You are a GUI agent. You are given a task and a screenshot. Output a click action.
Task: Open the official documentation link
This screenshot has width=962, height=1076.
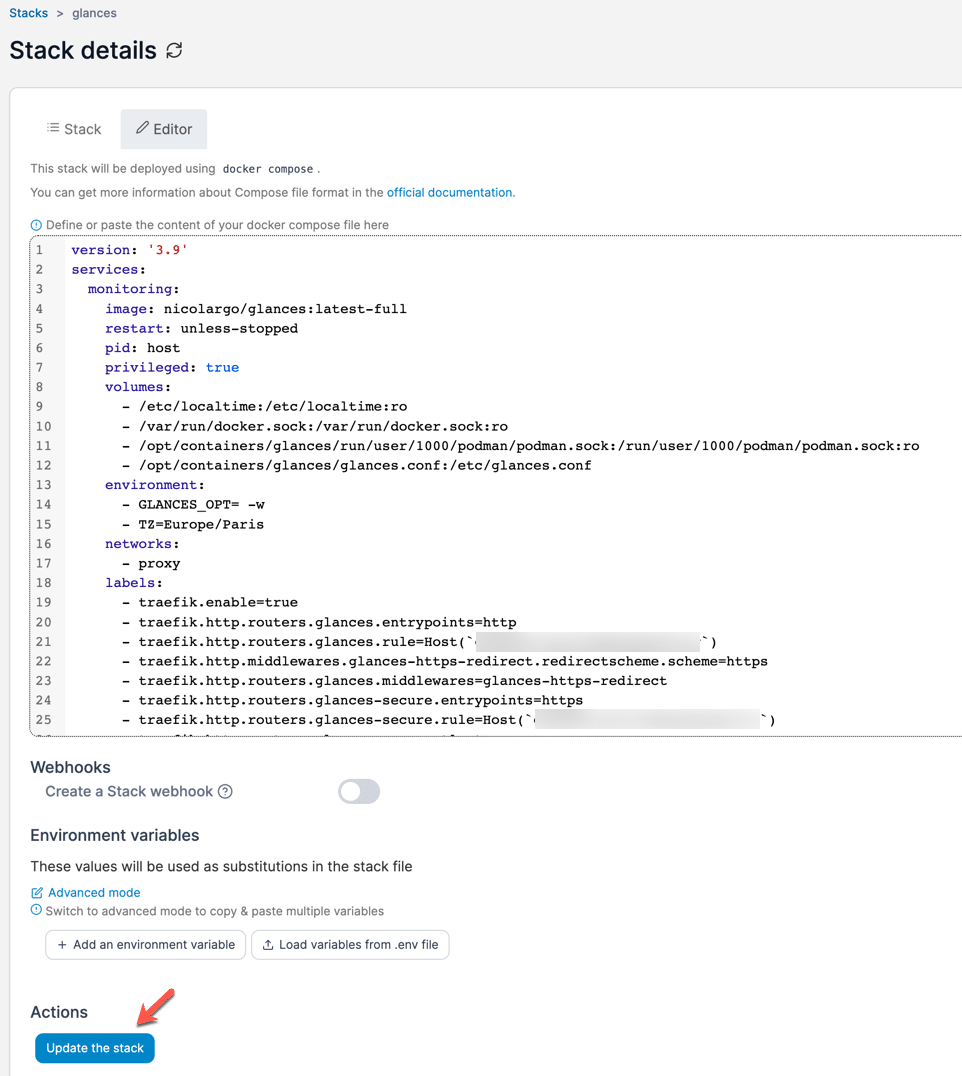click(x=449, y=193)
